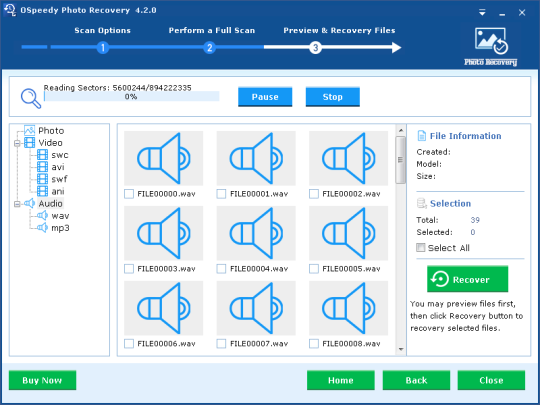Click the Photo Recovery logo icon
Viewport: 540px width, 405px height.
490,46
